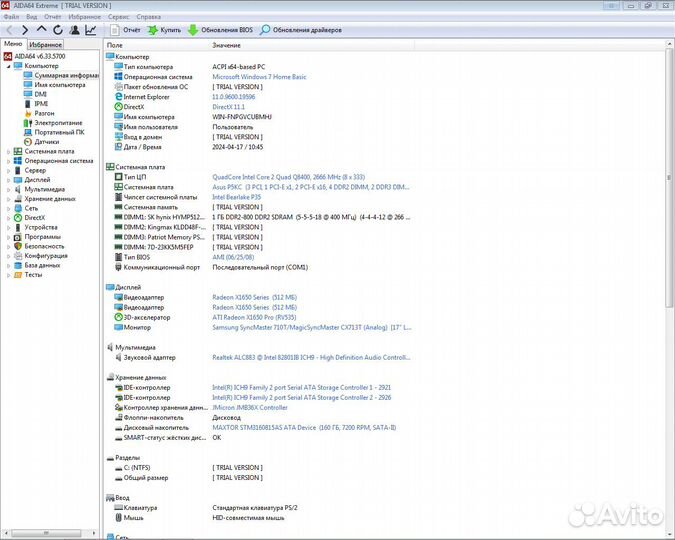Expand DirectX tree node
Image resolution: width=675 pixels, height=540 pixels.
click(8, 218)
